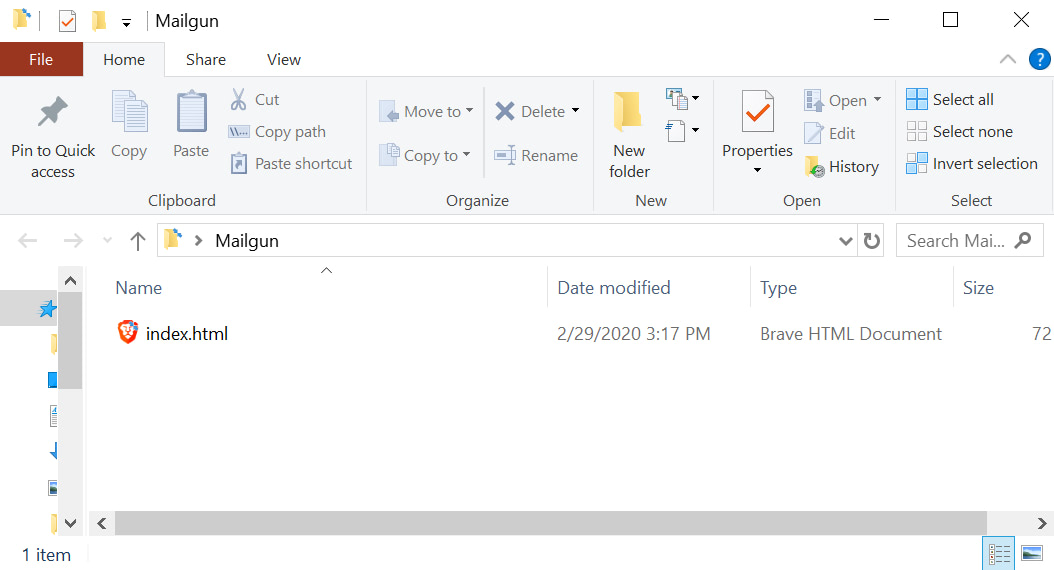Viewport: 1054px width, 570px height.
Task: Click the Brave HTML Document type cell
Action: pos(850,333)
